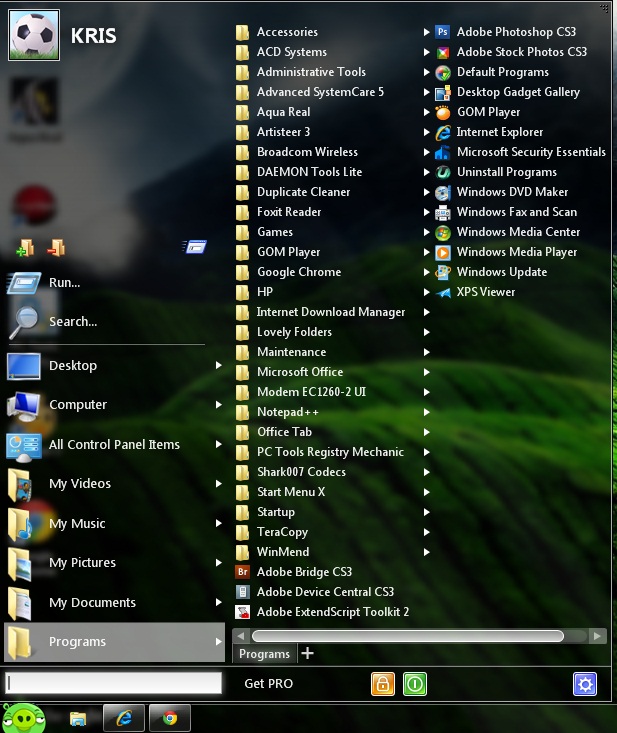Screen dimensions: 617x733
Task: Click the green power button icon
Action: pyautogui.click(x=415, y=684)
